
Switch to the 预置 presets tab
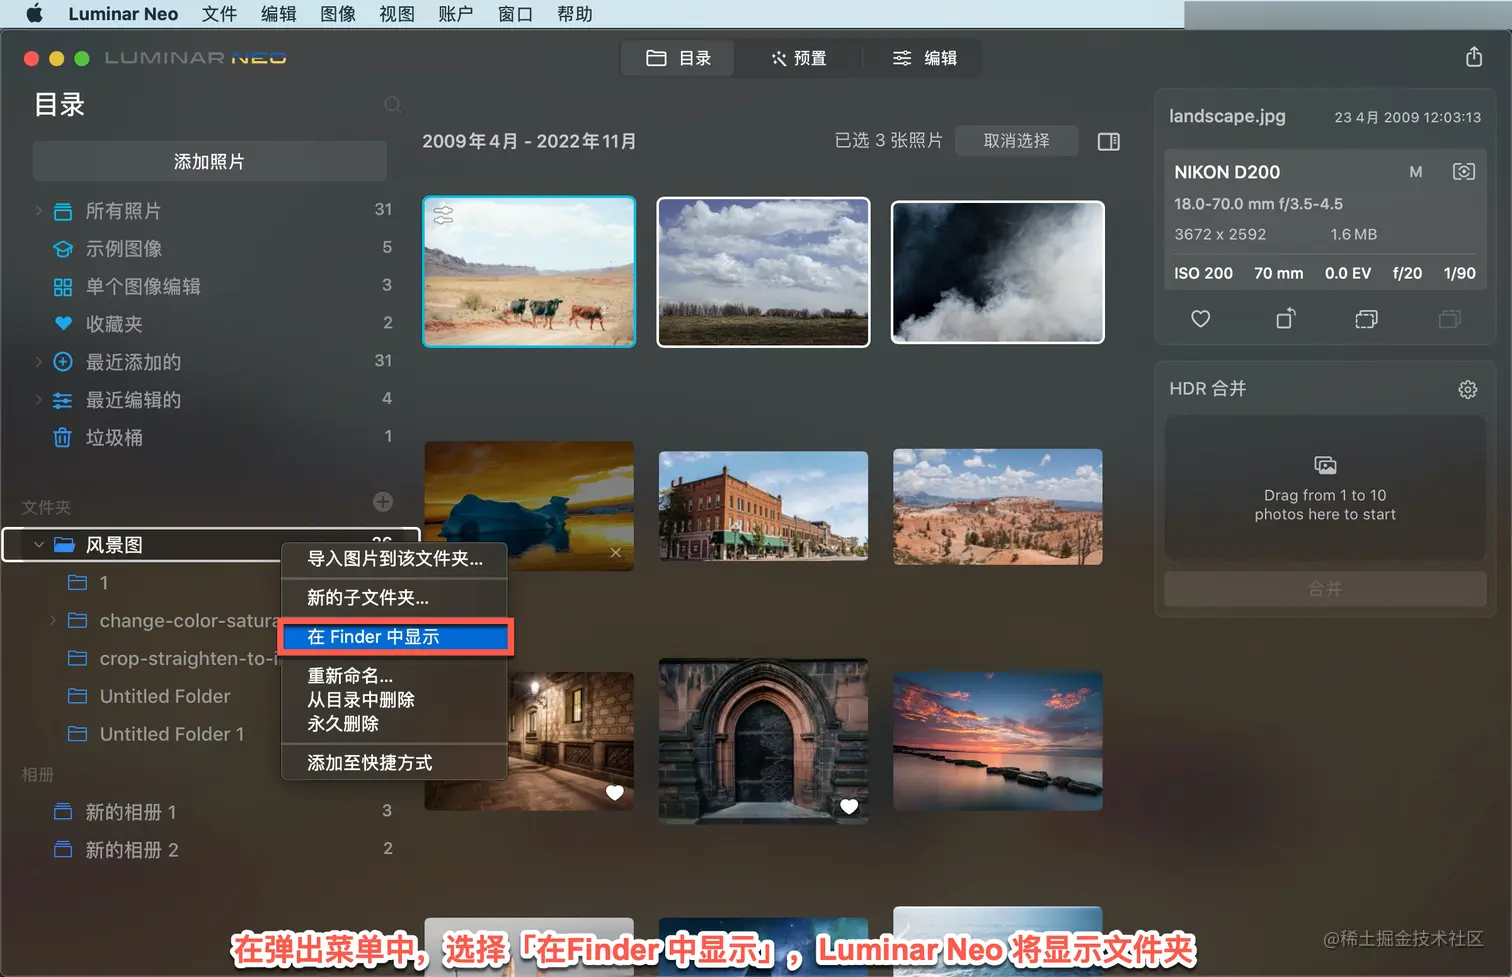click(x=798, y=58)
